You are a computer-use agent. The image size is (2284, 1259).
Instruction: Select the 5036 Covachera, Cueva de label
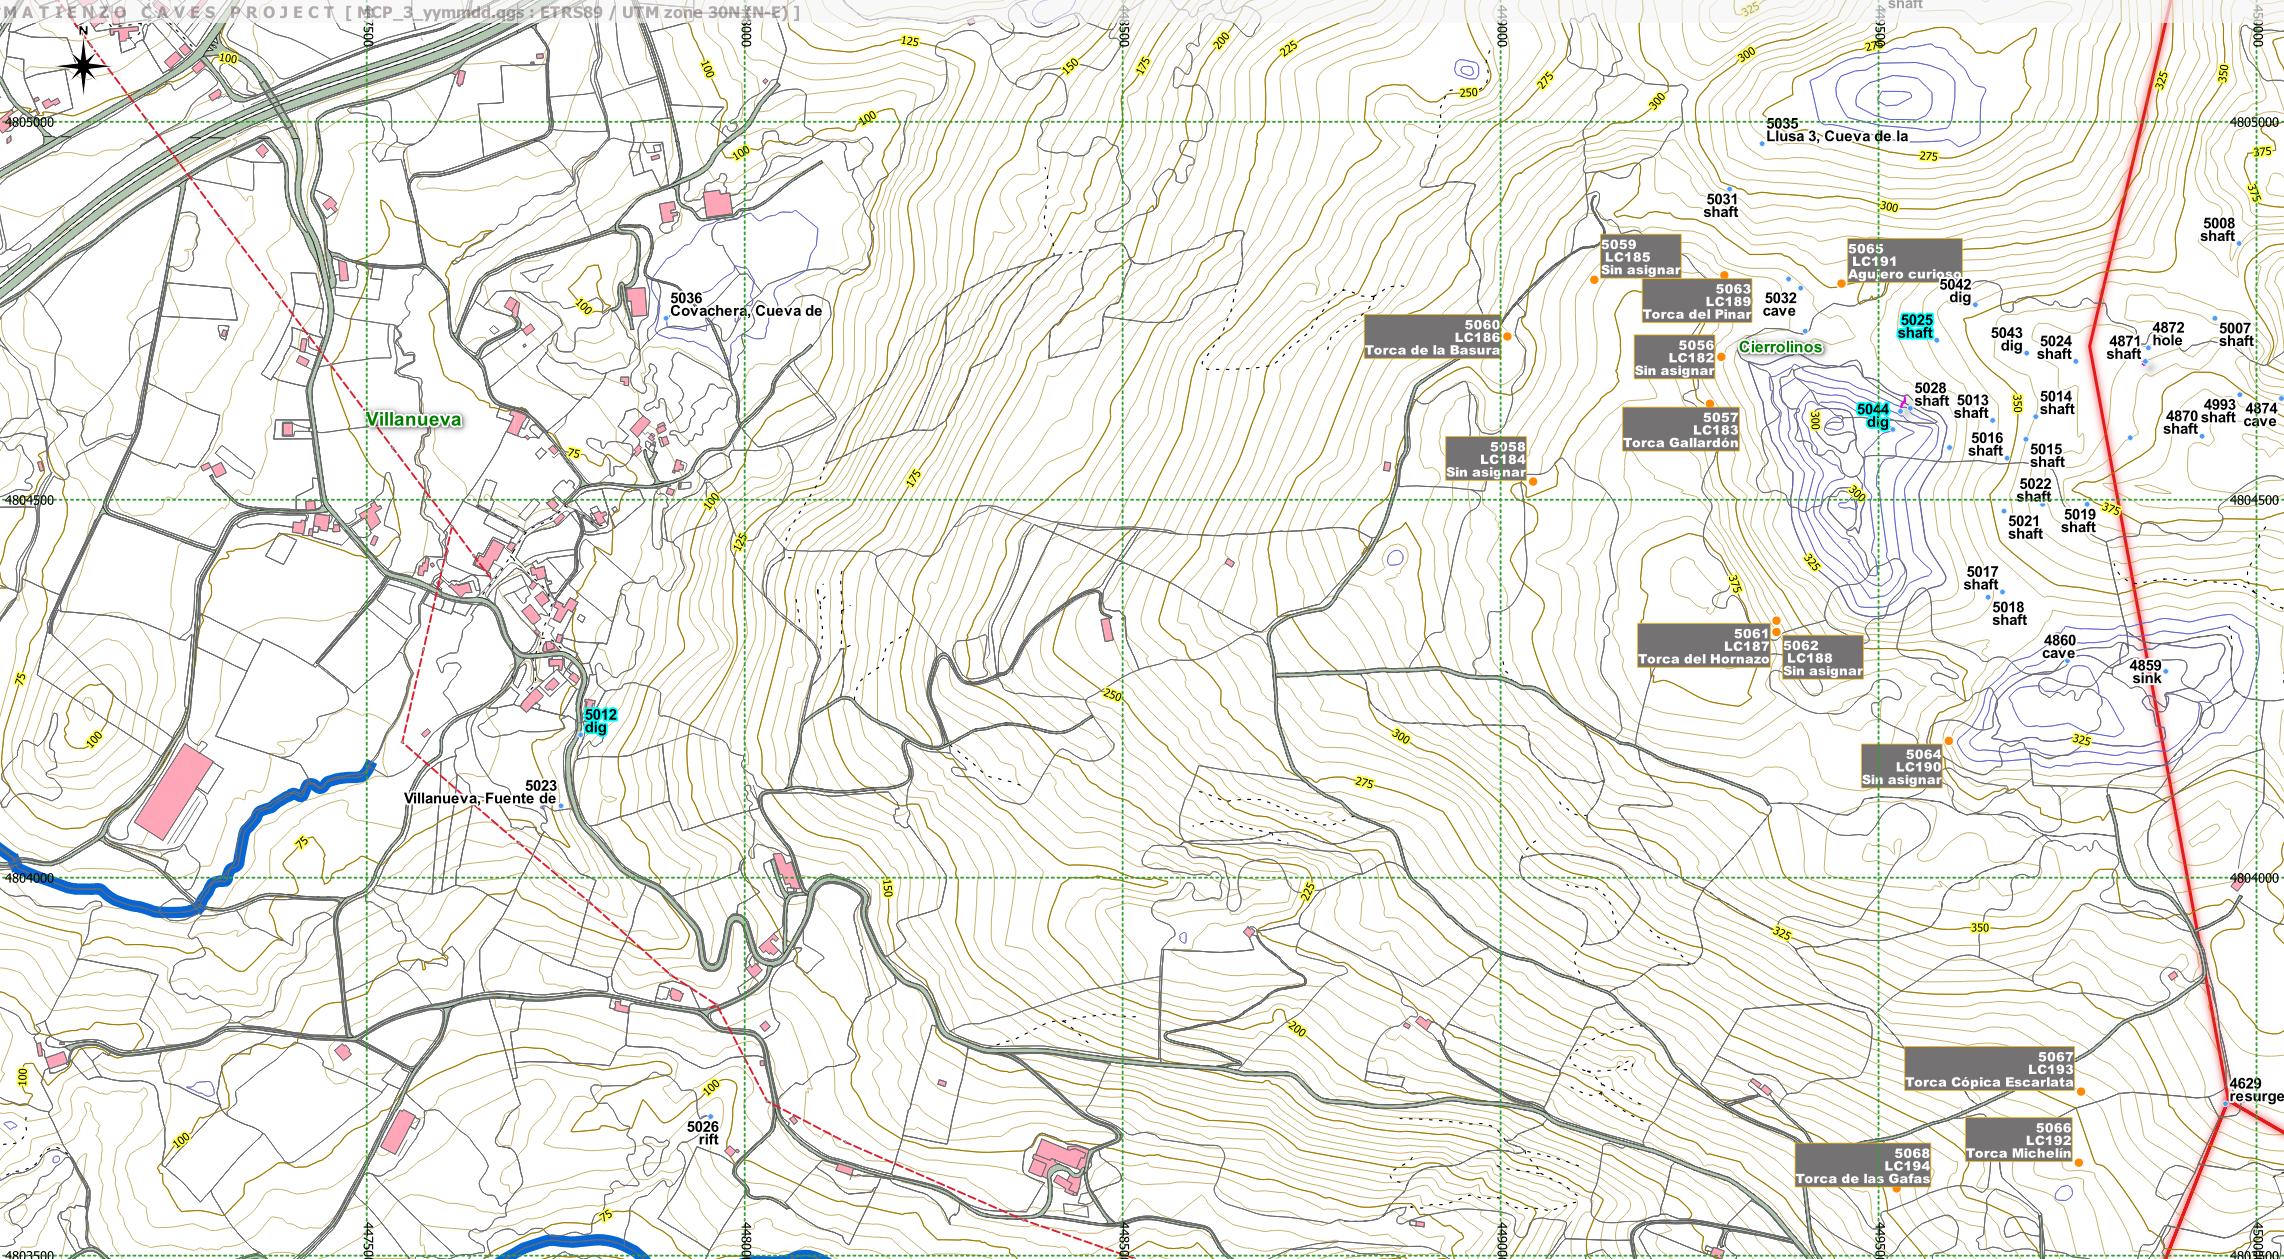point(746,305)
